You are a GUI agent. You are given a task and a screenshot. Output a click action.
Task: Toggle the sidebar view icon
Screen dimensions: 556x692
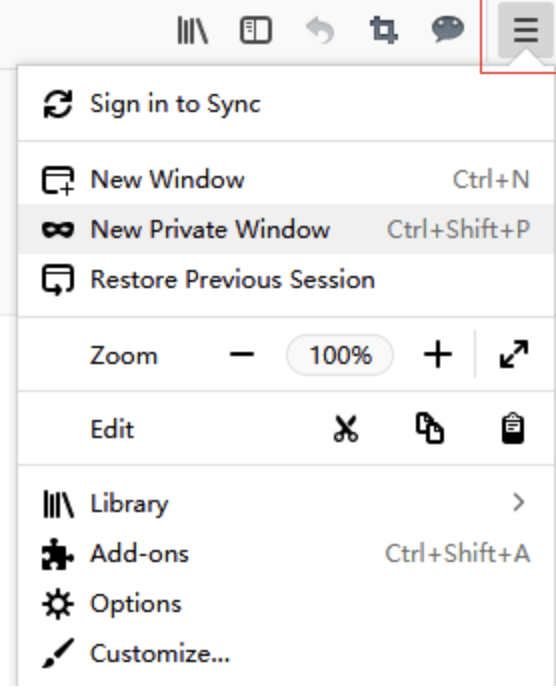(256, 30)
